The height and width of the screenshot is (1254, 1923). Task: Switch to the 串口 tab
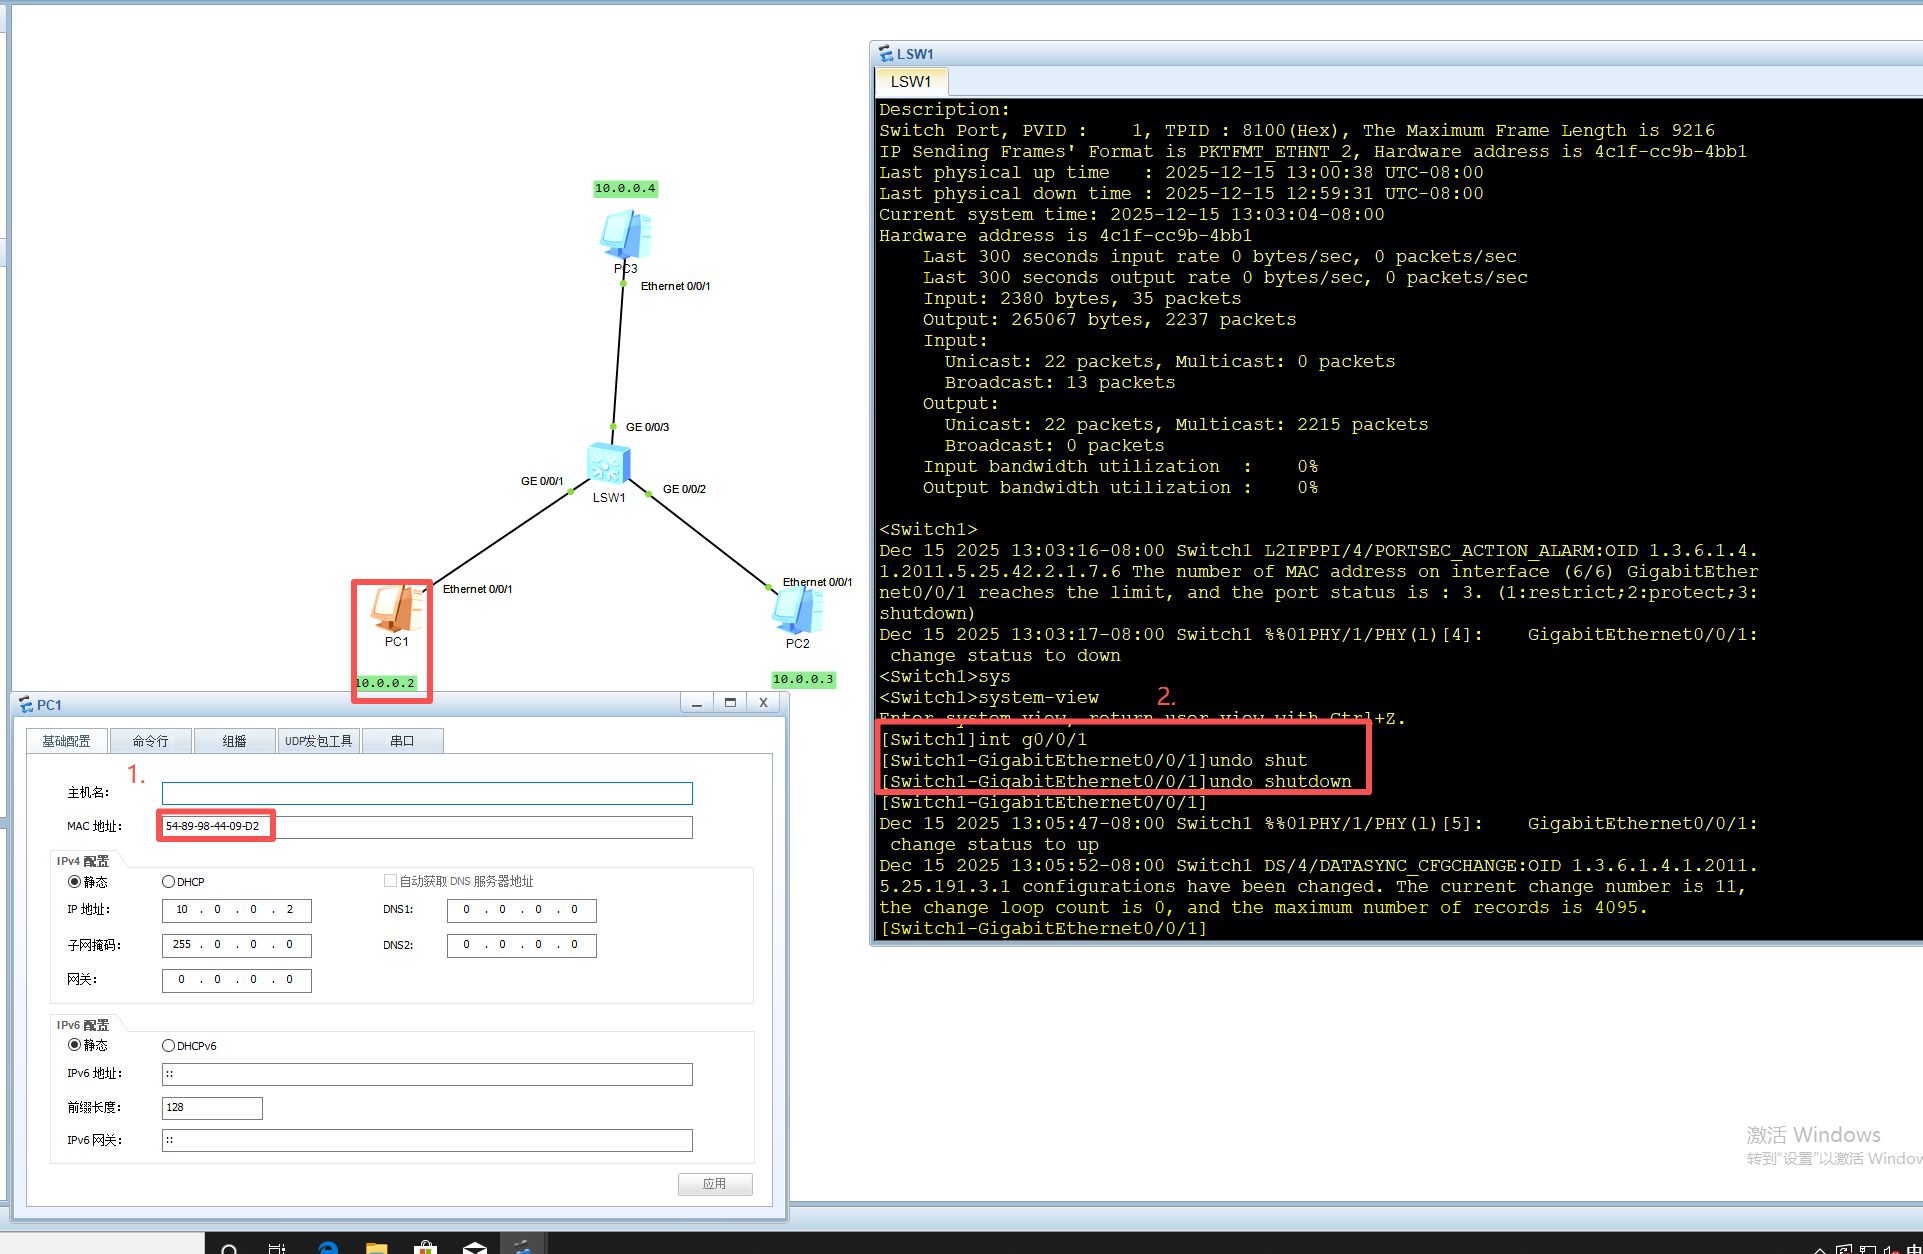coord(402,741)
